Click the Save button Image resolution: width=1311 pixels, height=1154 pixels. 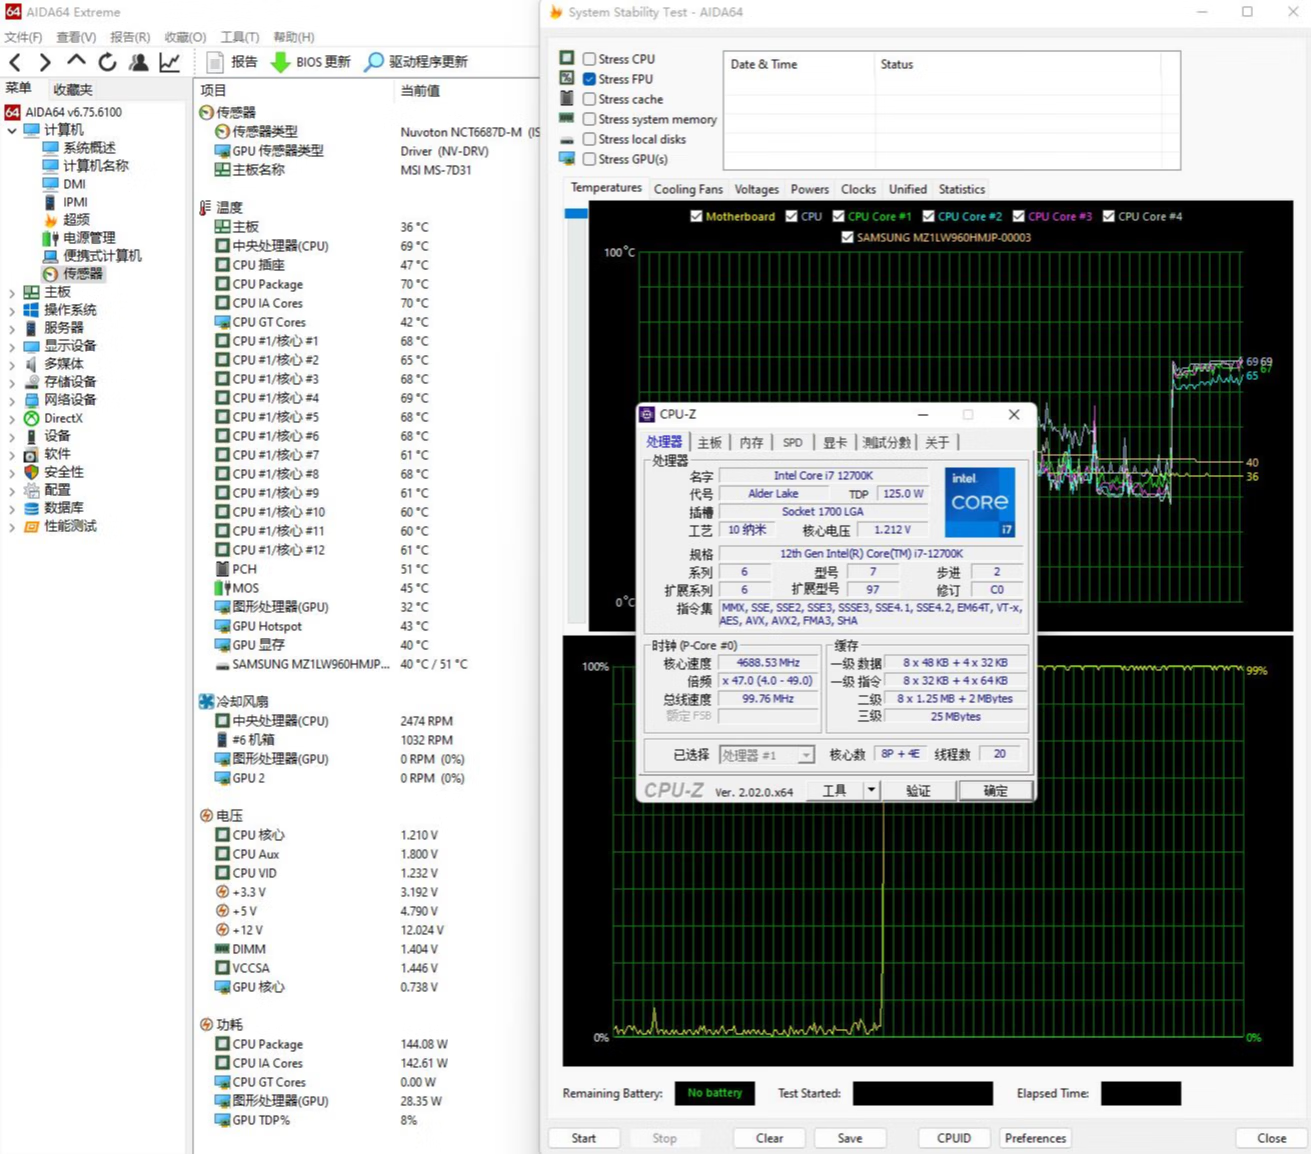point(850,1138)
